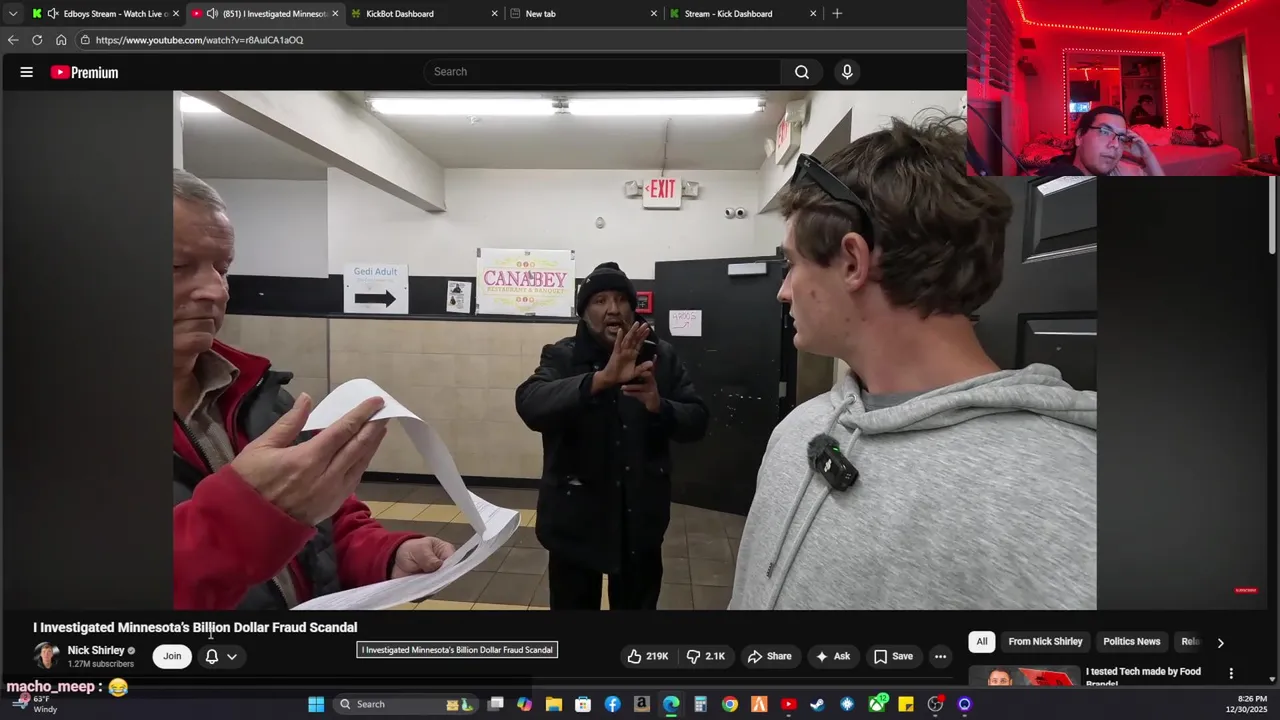Open Steam from taskbar
This screenshot has height=720, width=1280.
click(818, 704)
